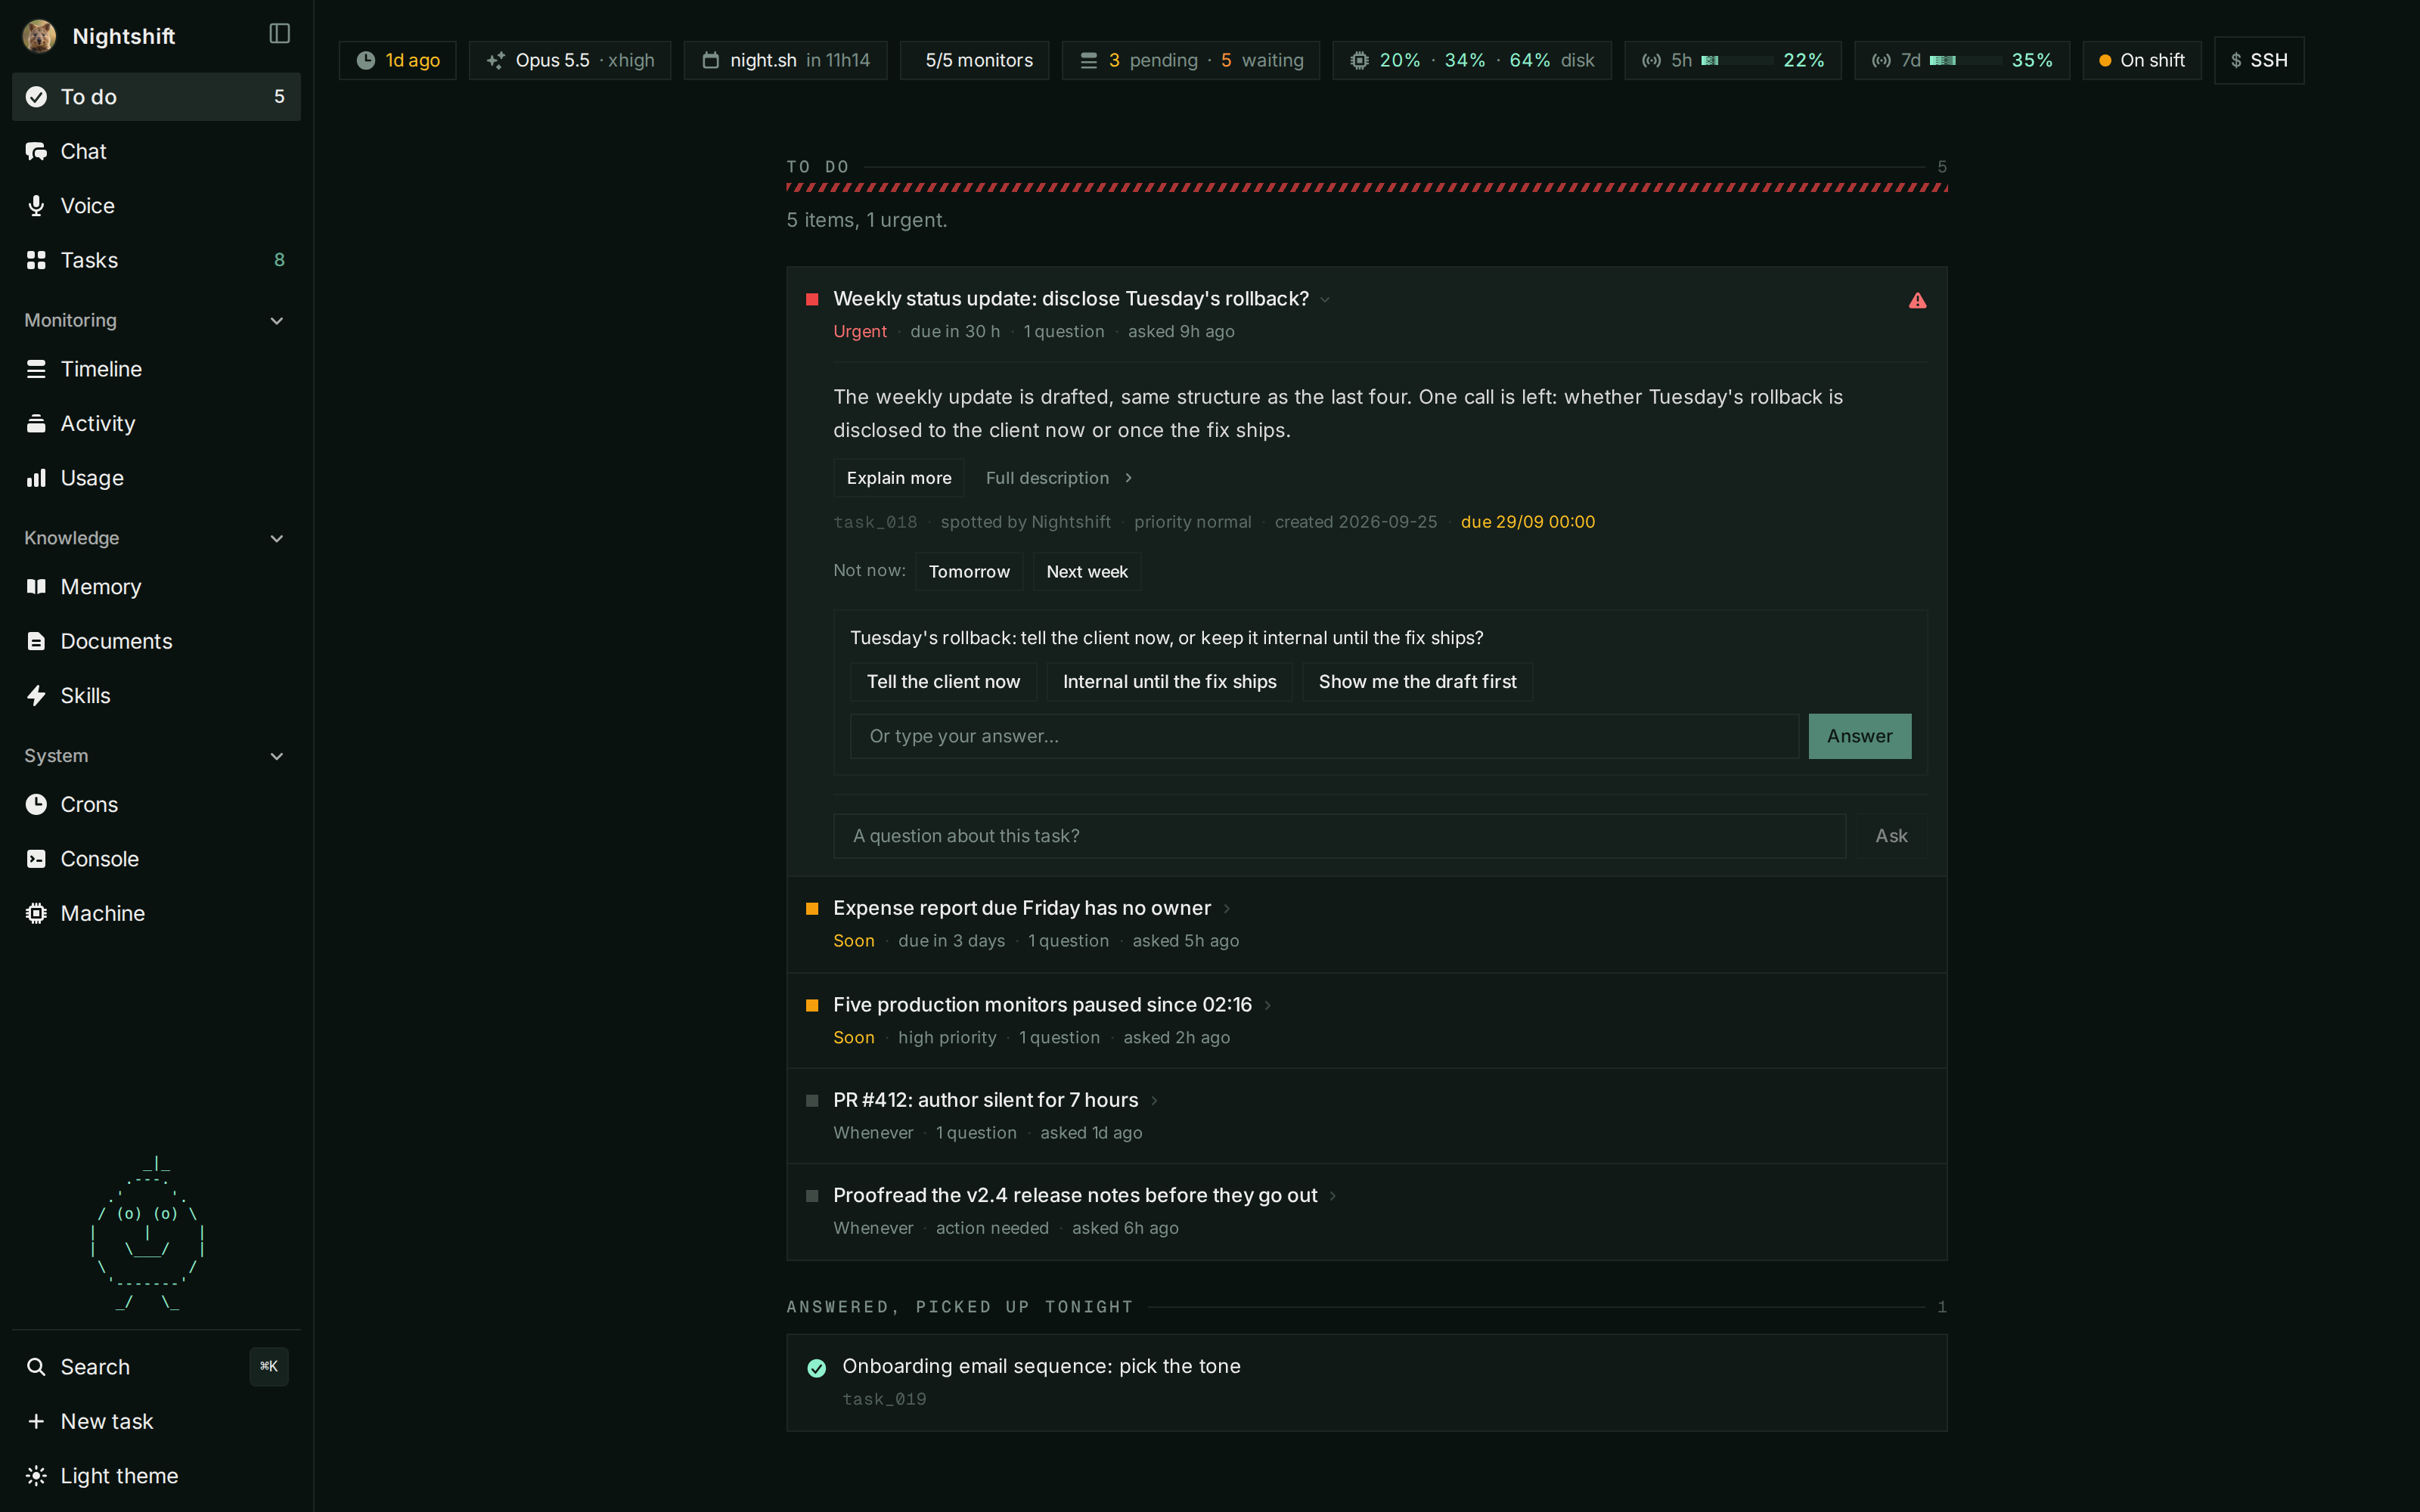Viewport: 2420px width, 1512px height.
Task: Expand PR #412 author silent item
Action: (x=1366, y=1116)
